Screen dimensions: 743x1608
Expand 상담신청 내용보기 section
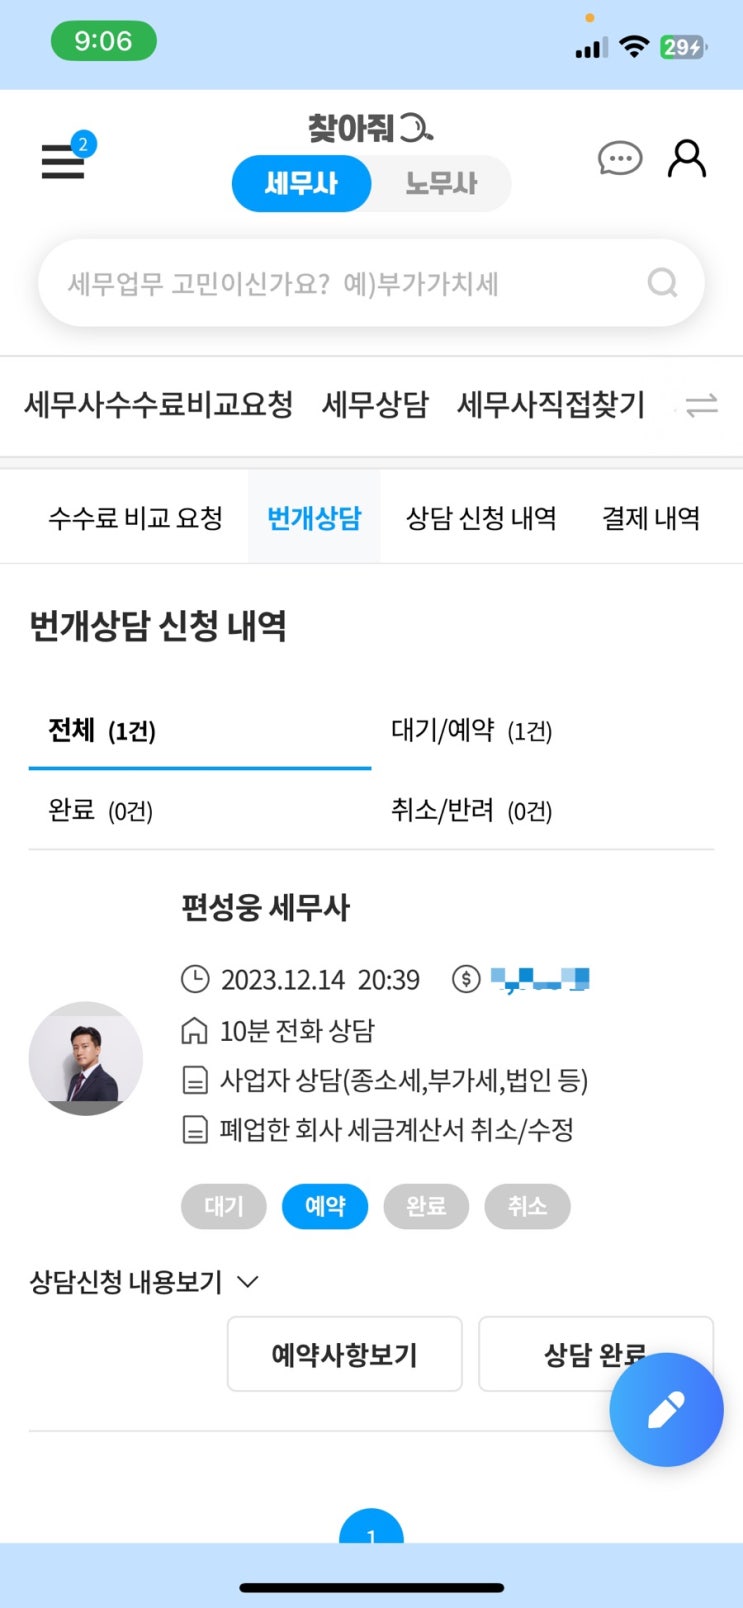[x=144, y=1281]
